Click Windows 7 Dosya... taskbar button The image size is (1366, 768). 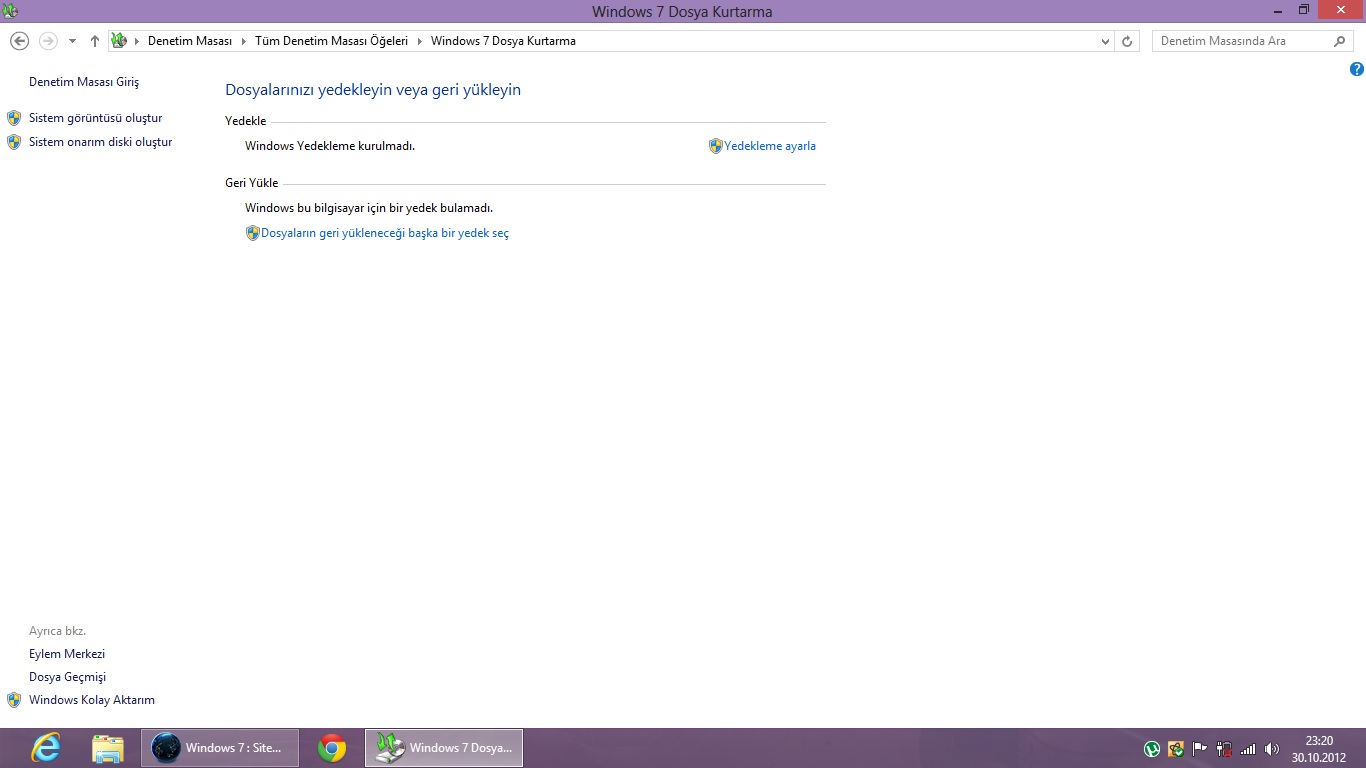click(444, 748)
